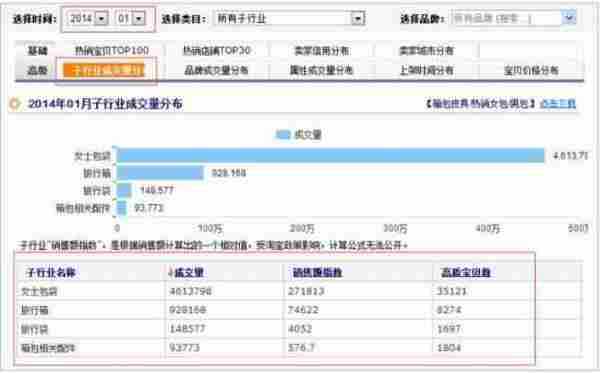Select the 旅行袋 row name in the table
This screenshot has width=600, height=373.
(x=34, y=329)
